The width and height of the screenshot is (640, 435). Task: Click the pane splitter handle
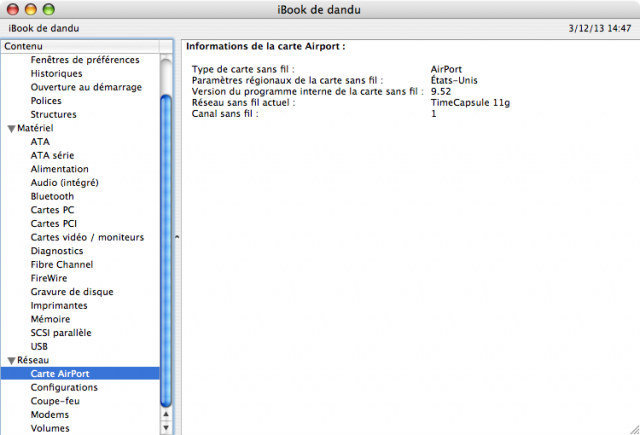[x=177, y=237]
